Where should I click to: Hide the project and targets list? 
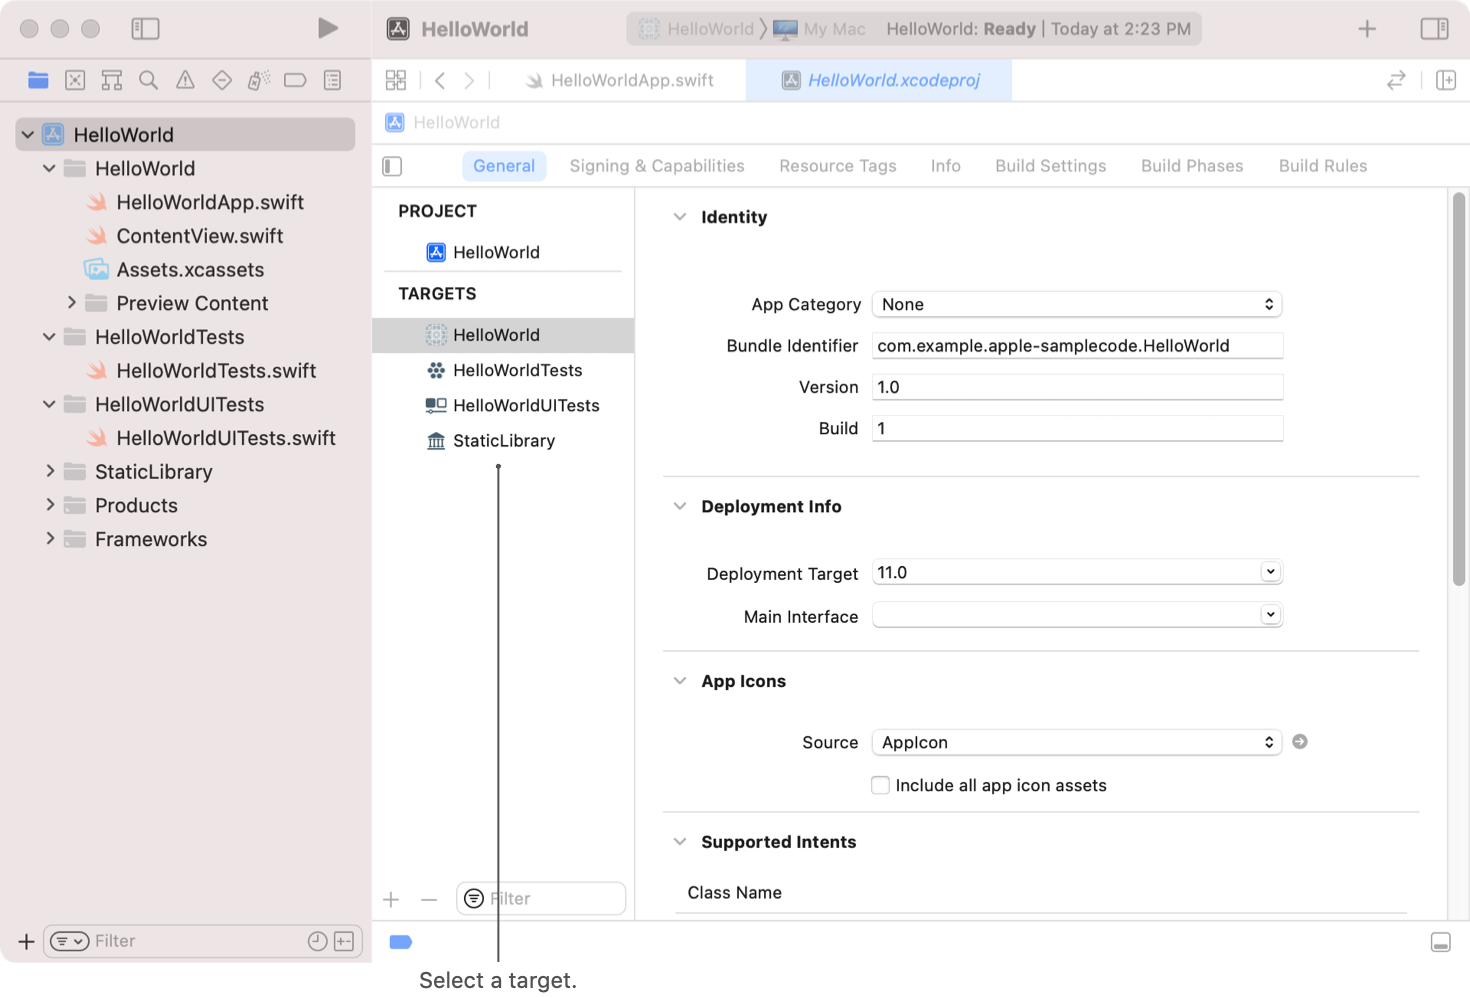pos(392,166)
